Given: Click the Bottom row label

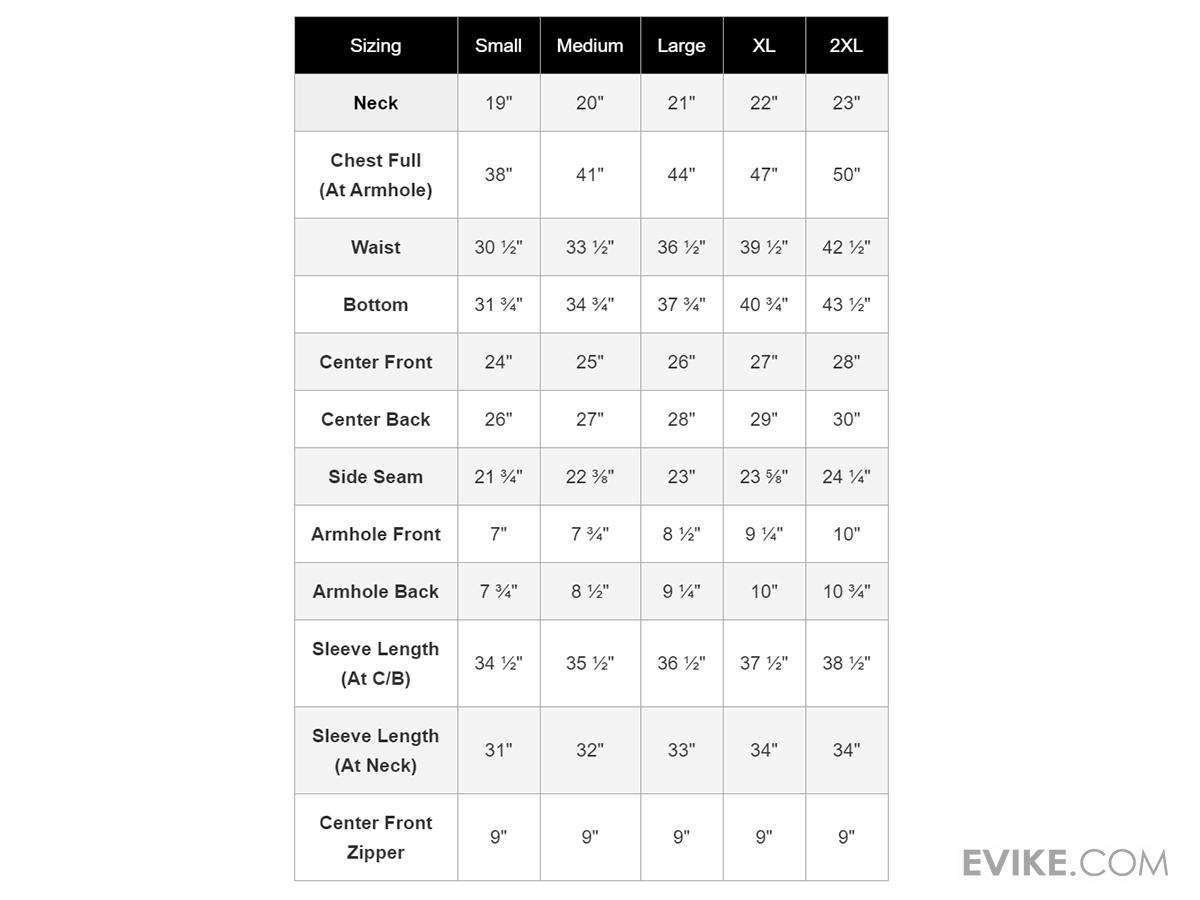Looking at the screenshot, I should [x=376, y=305].
